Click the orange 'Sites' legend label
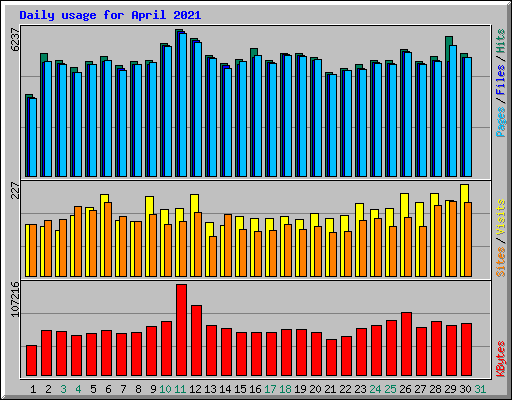 coord(501,262)
